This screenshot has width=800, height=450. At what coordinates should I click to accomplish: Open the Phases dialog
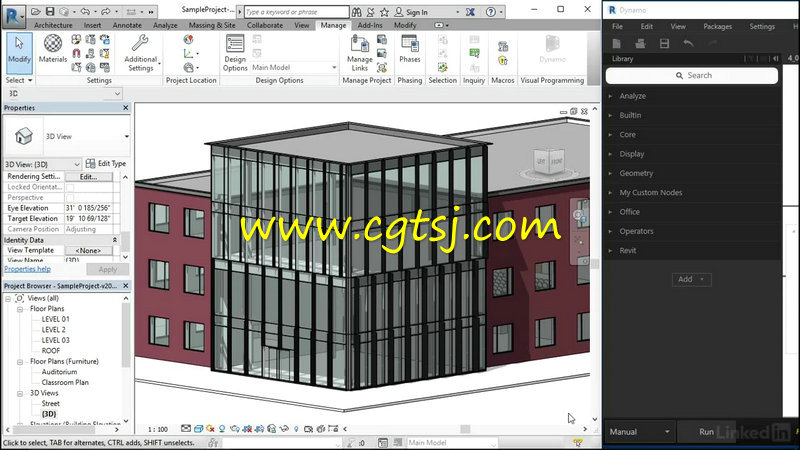(x=410, y=49)
